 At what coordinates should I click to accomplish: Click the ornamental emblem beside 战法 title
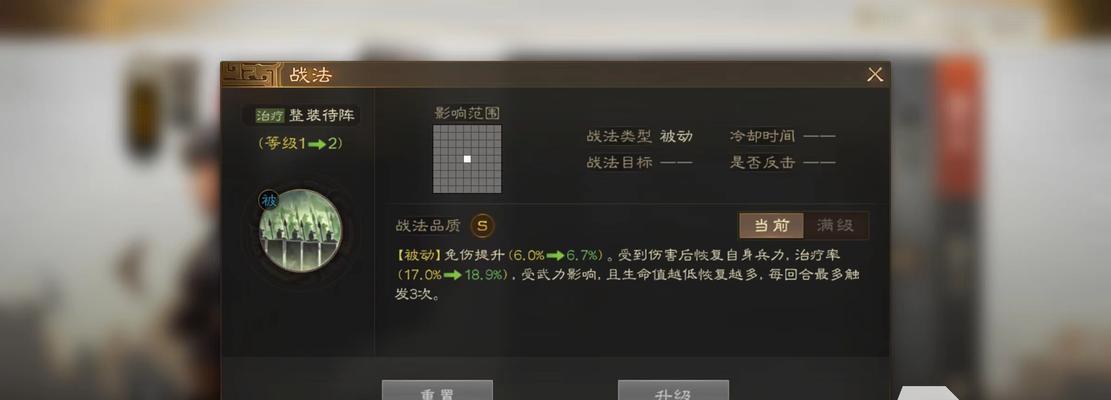coord(252,74)
